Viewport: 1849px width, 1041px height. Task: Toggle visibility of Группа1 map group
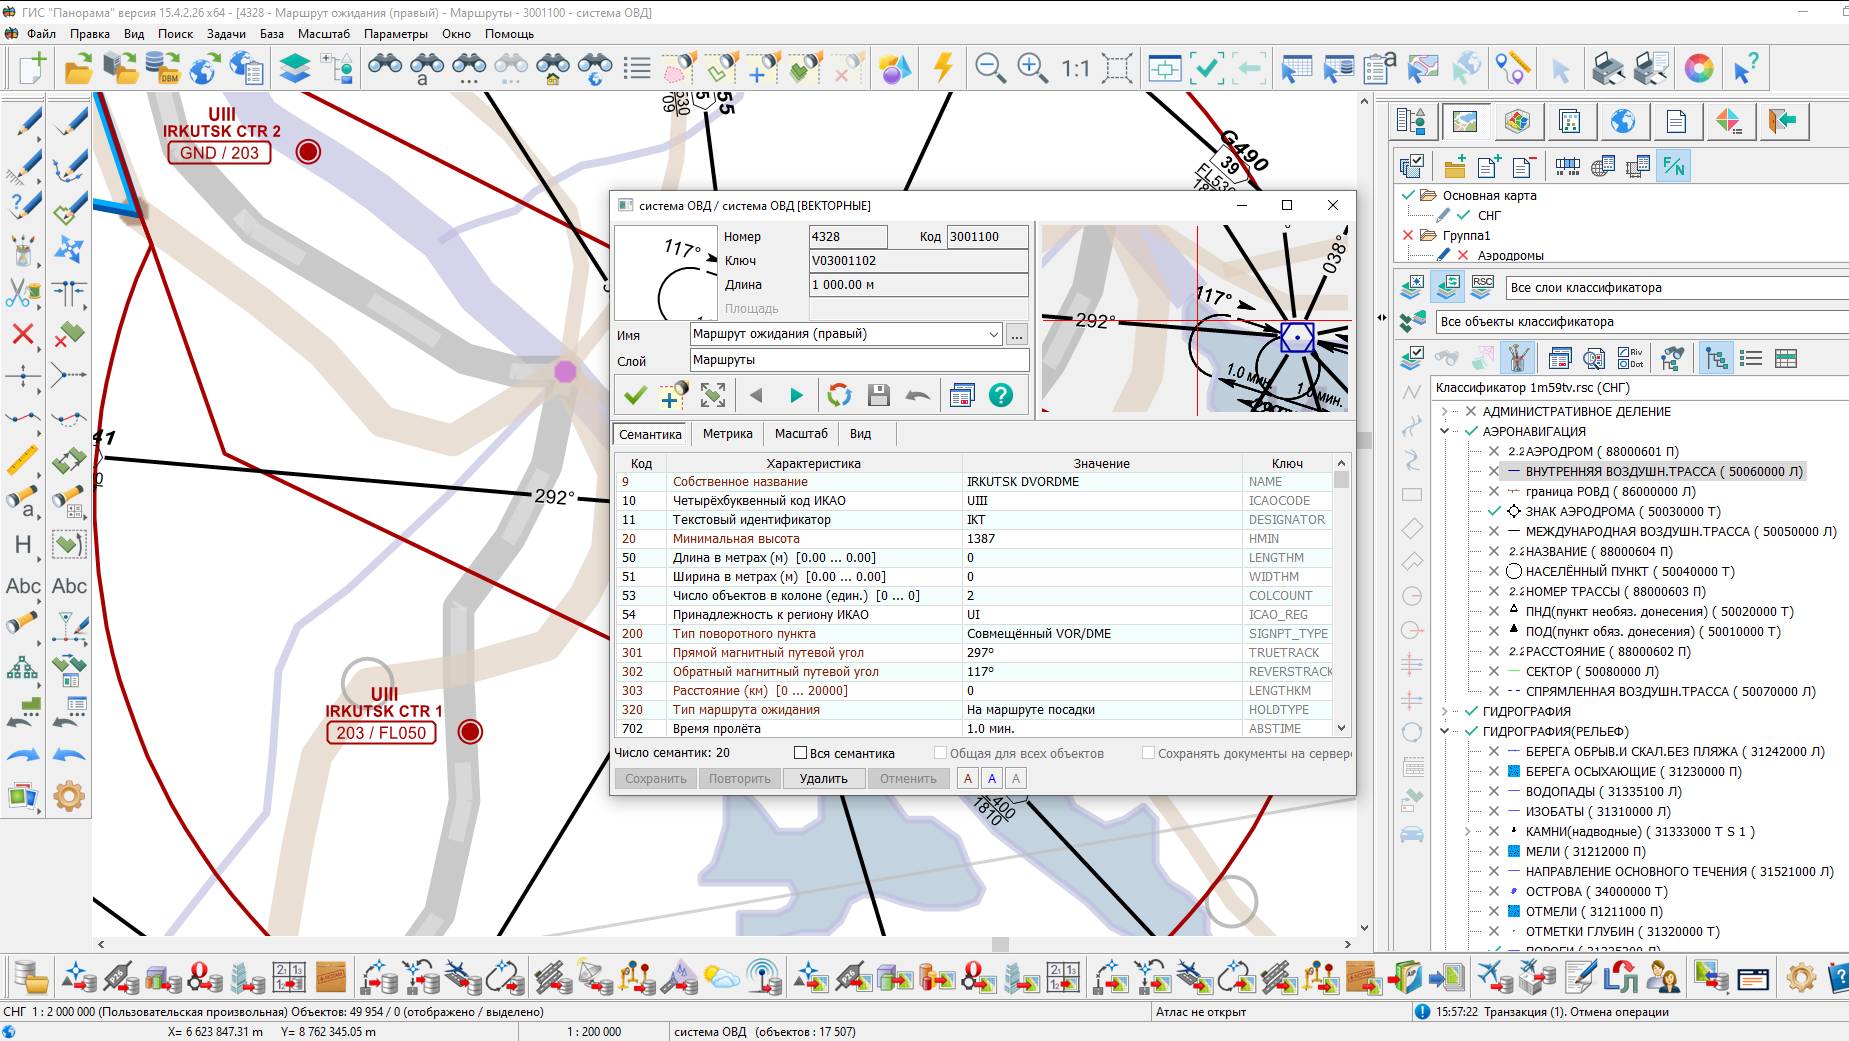tap(1408, 235)
